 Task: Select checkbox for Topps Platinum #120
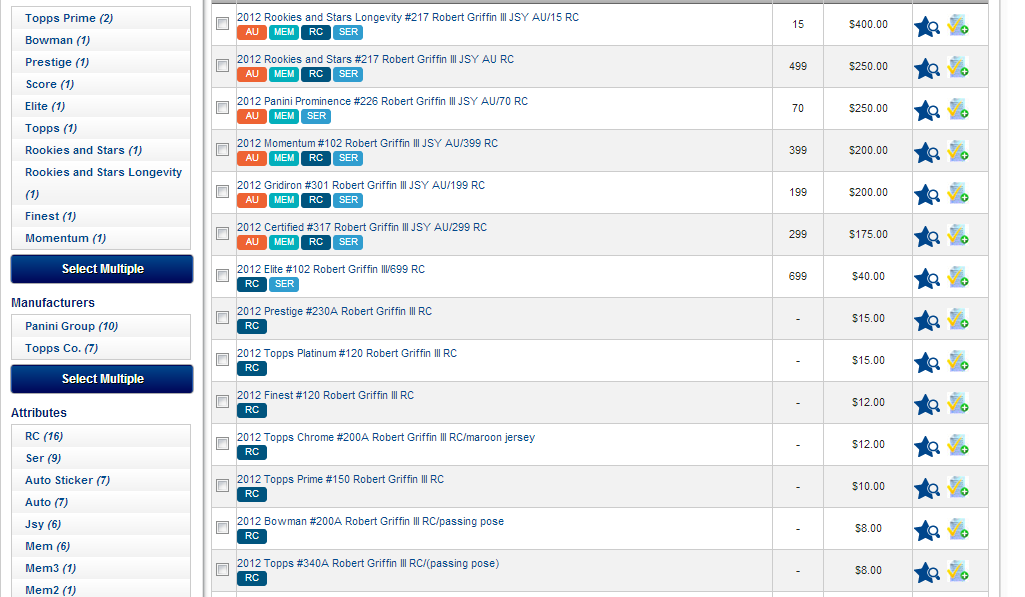tap(222, 360)
